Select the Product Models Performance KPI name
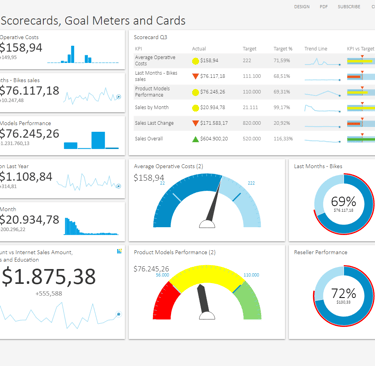The image size is (375, 366). point(152,92)
